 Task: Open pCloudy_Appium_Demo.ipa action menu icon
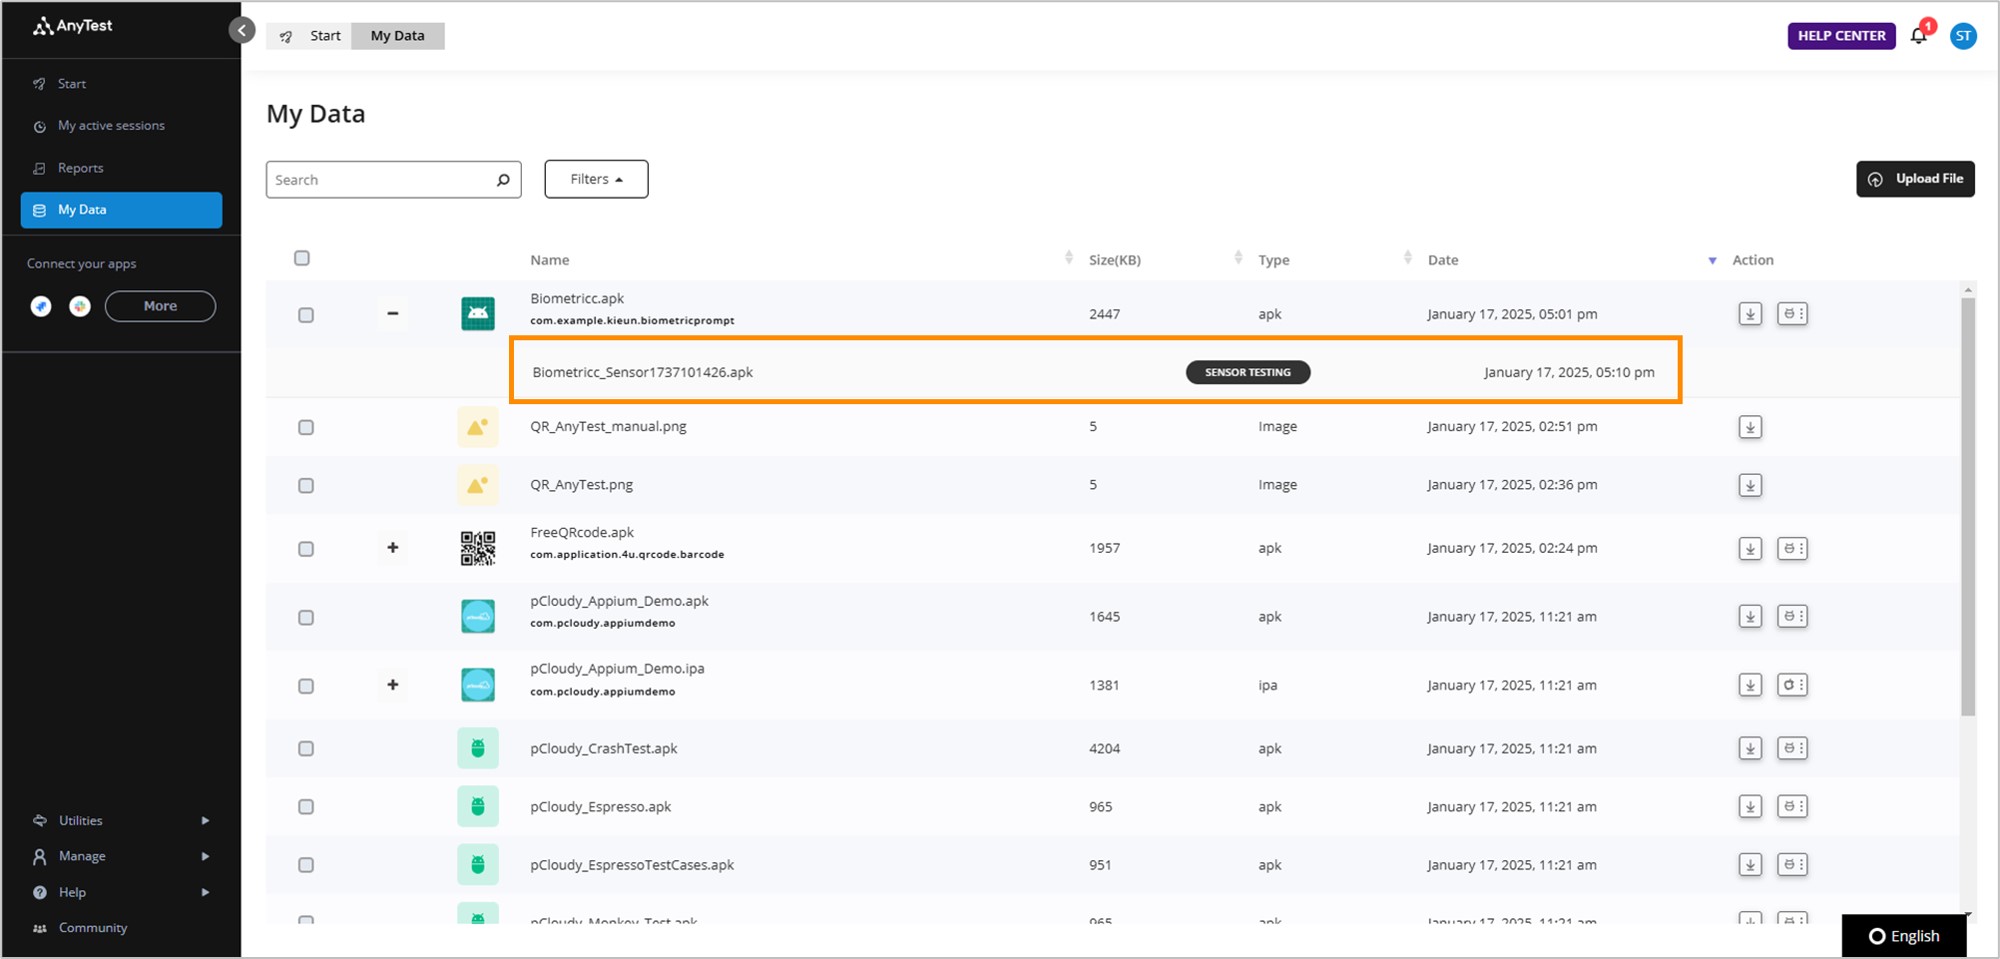(1792, 685)
